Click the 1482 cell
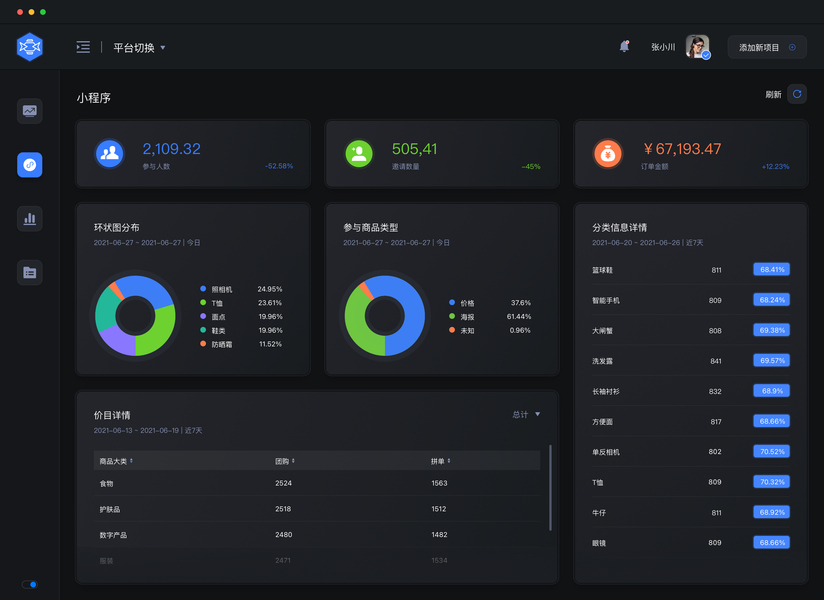Image resolution: width=824 pixels, height=600 pixels. [439, 534]
